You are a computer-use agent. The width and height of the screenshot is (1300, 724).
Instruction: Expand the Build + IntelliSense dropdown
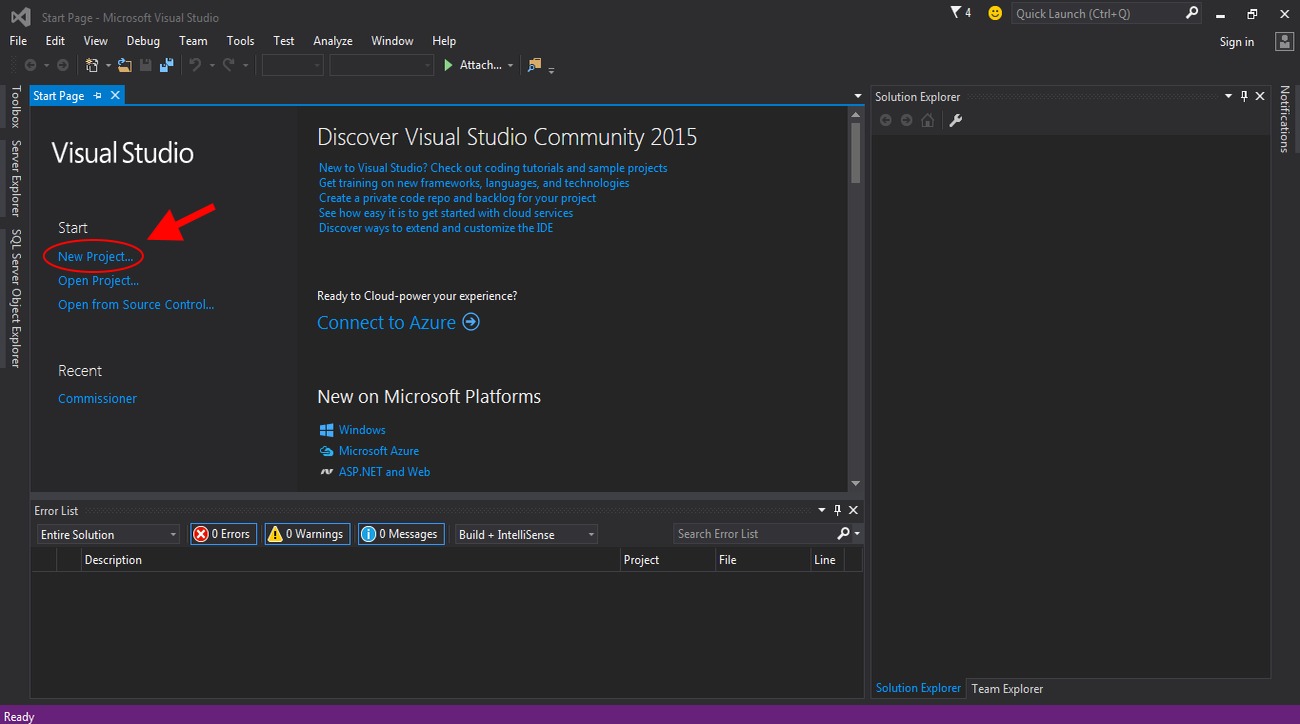click(526, 534)
